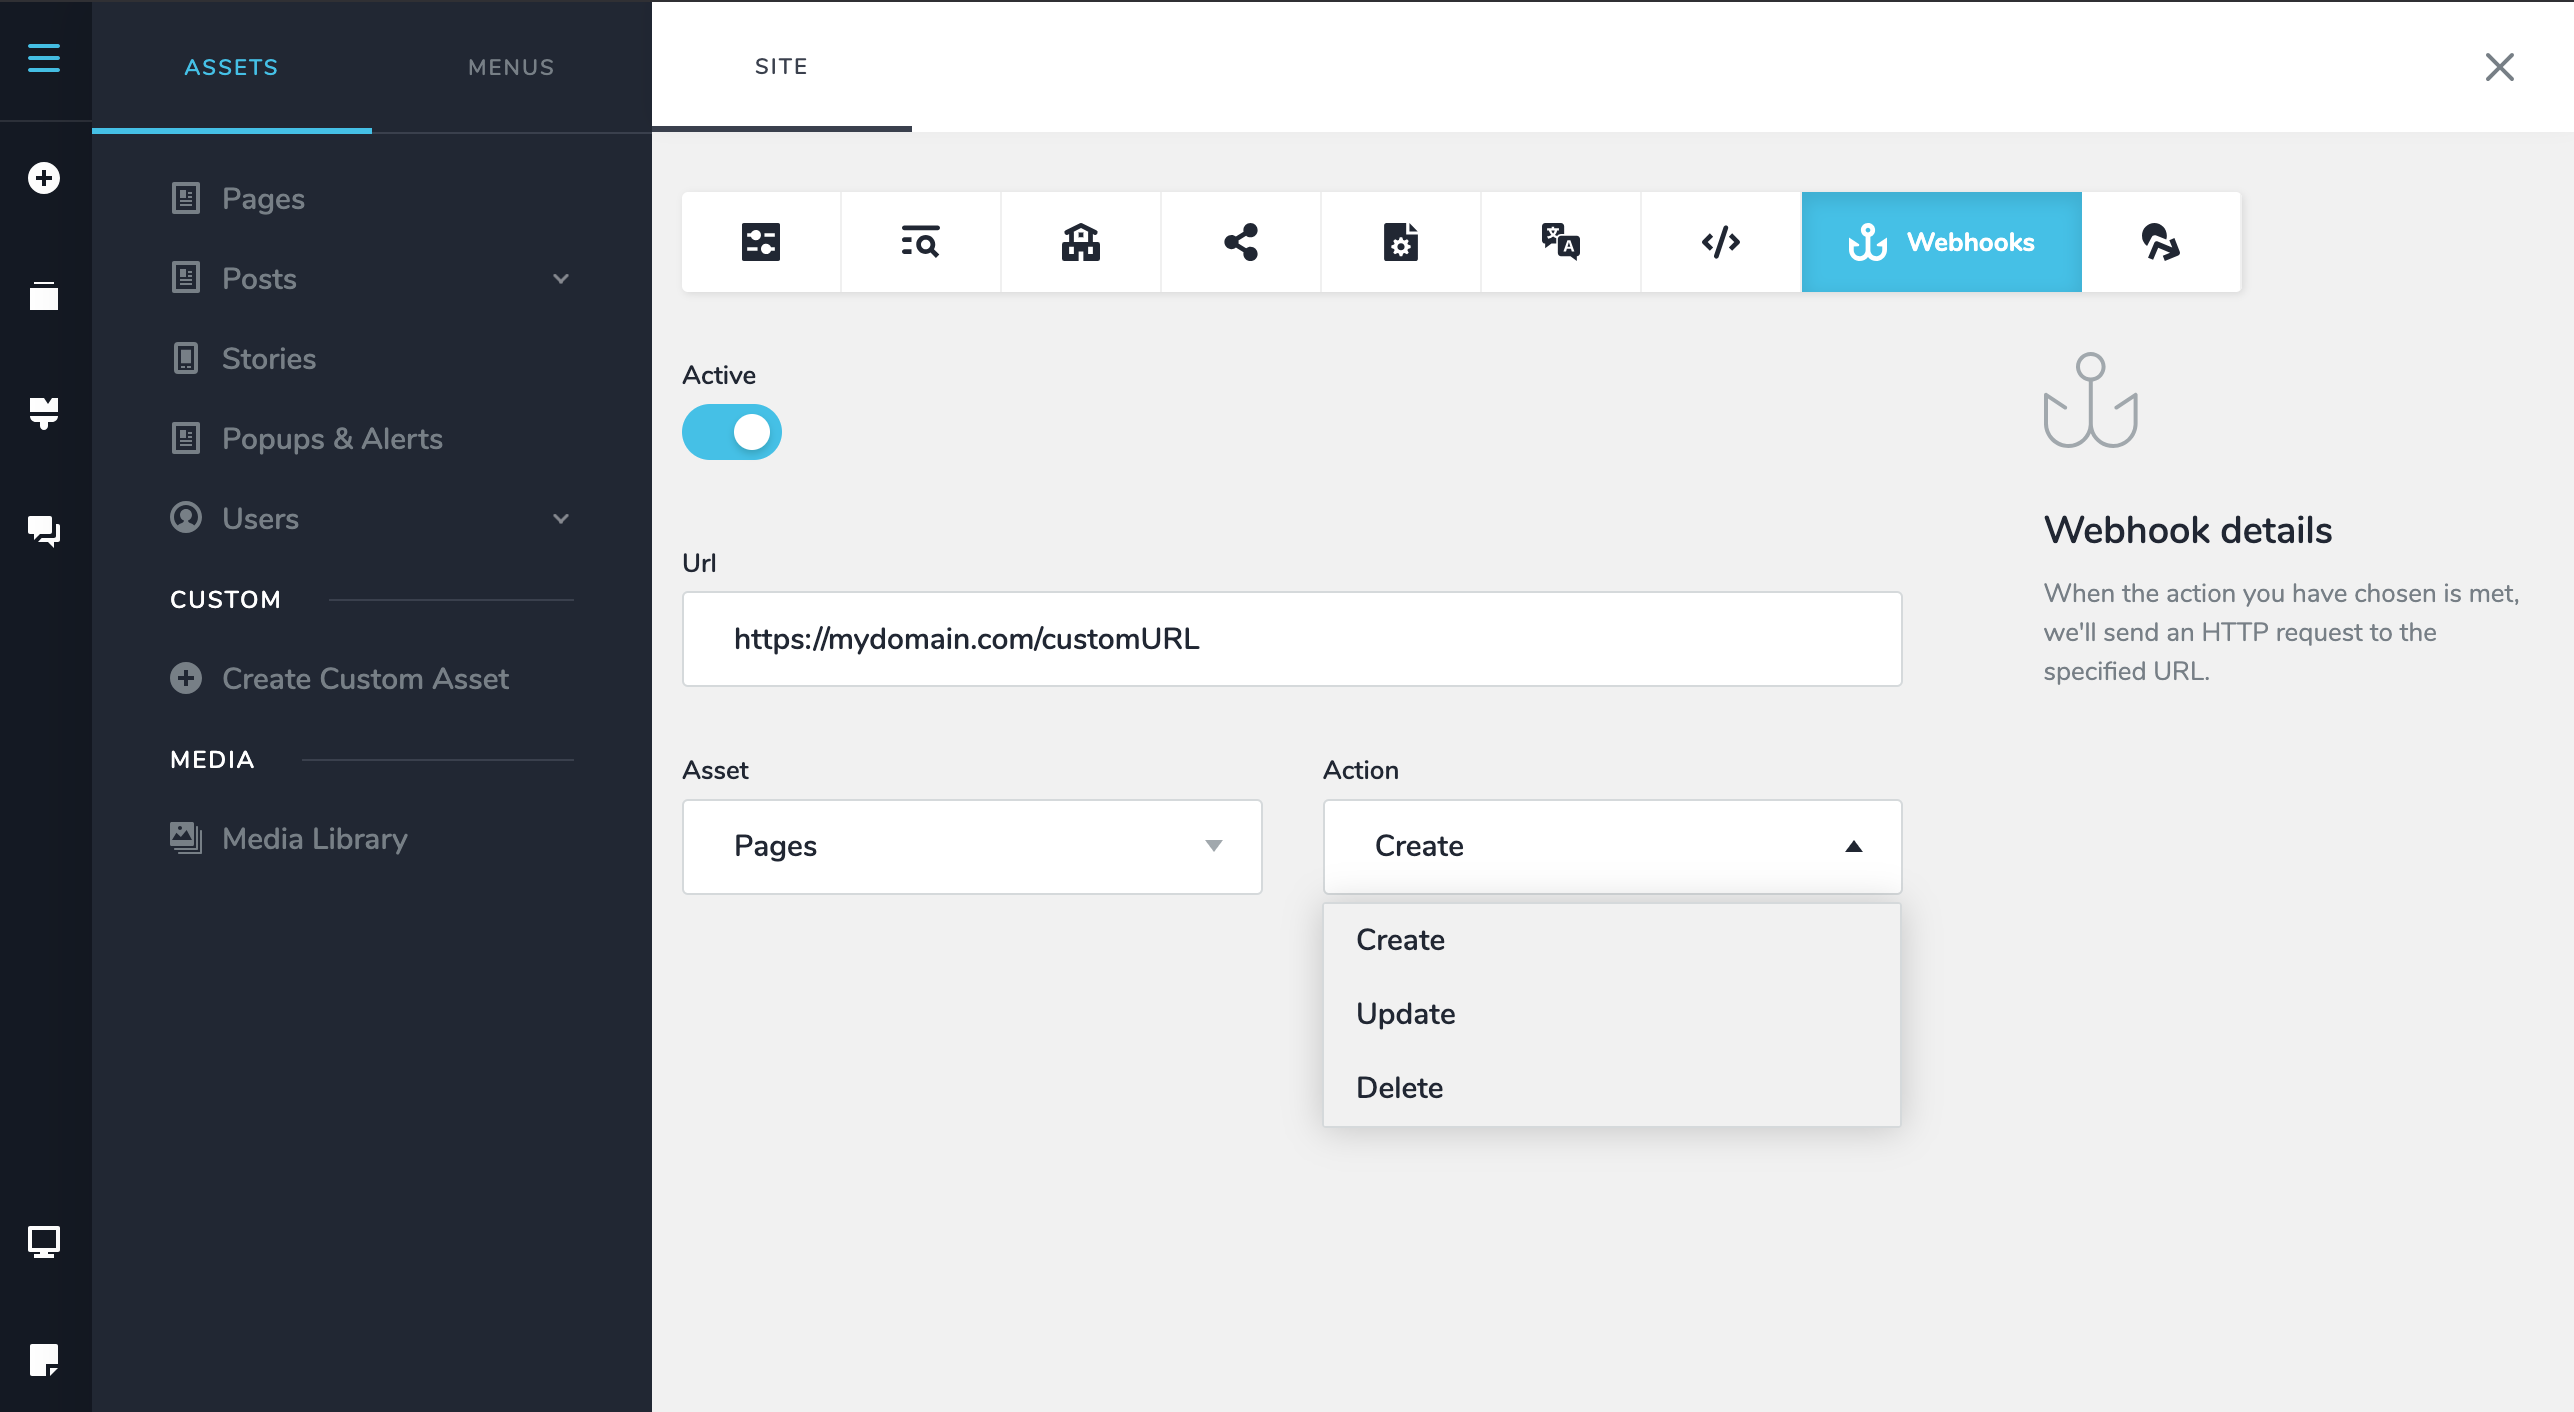Click the comments chat icon in sidebar
The height and width of the screenshot is (1412, 2574).
(44, 530)
